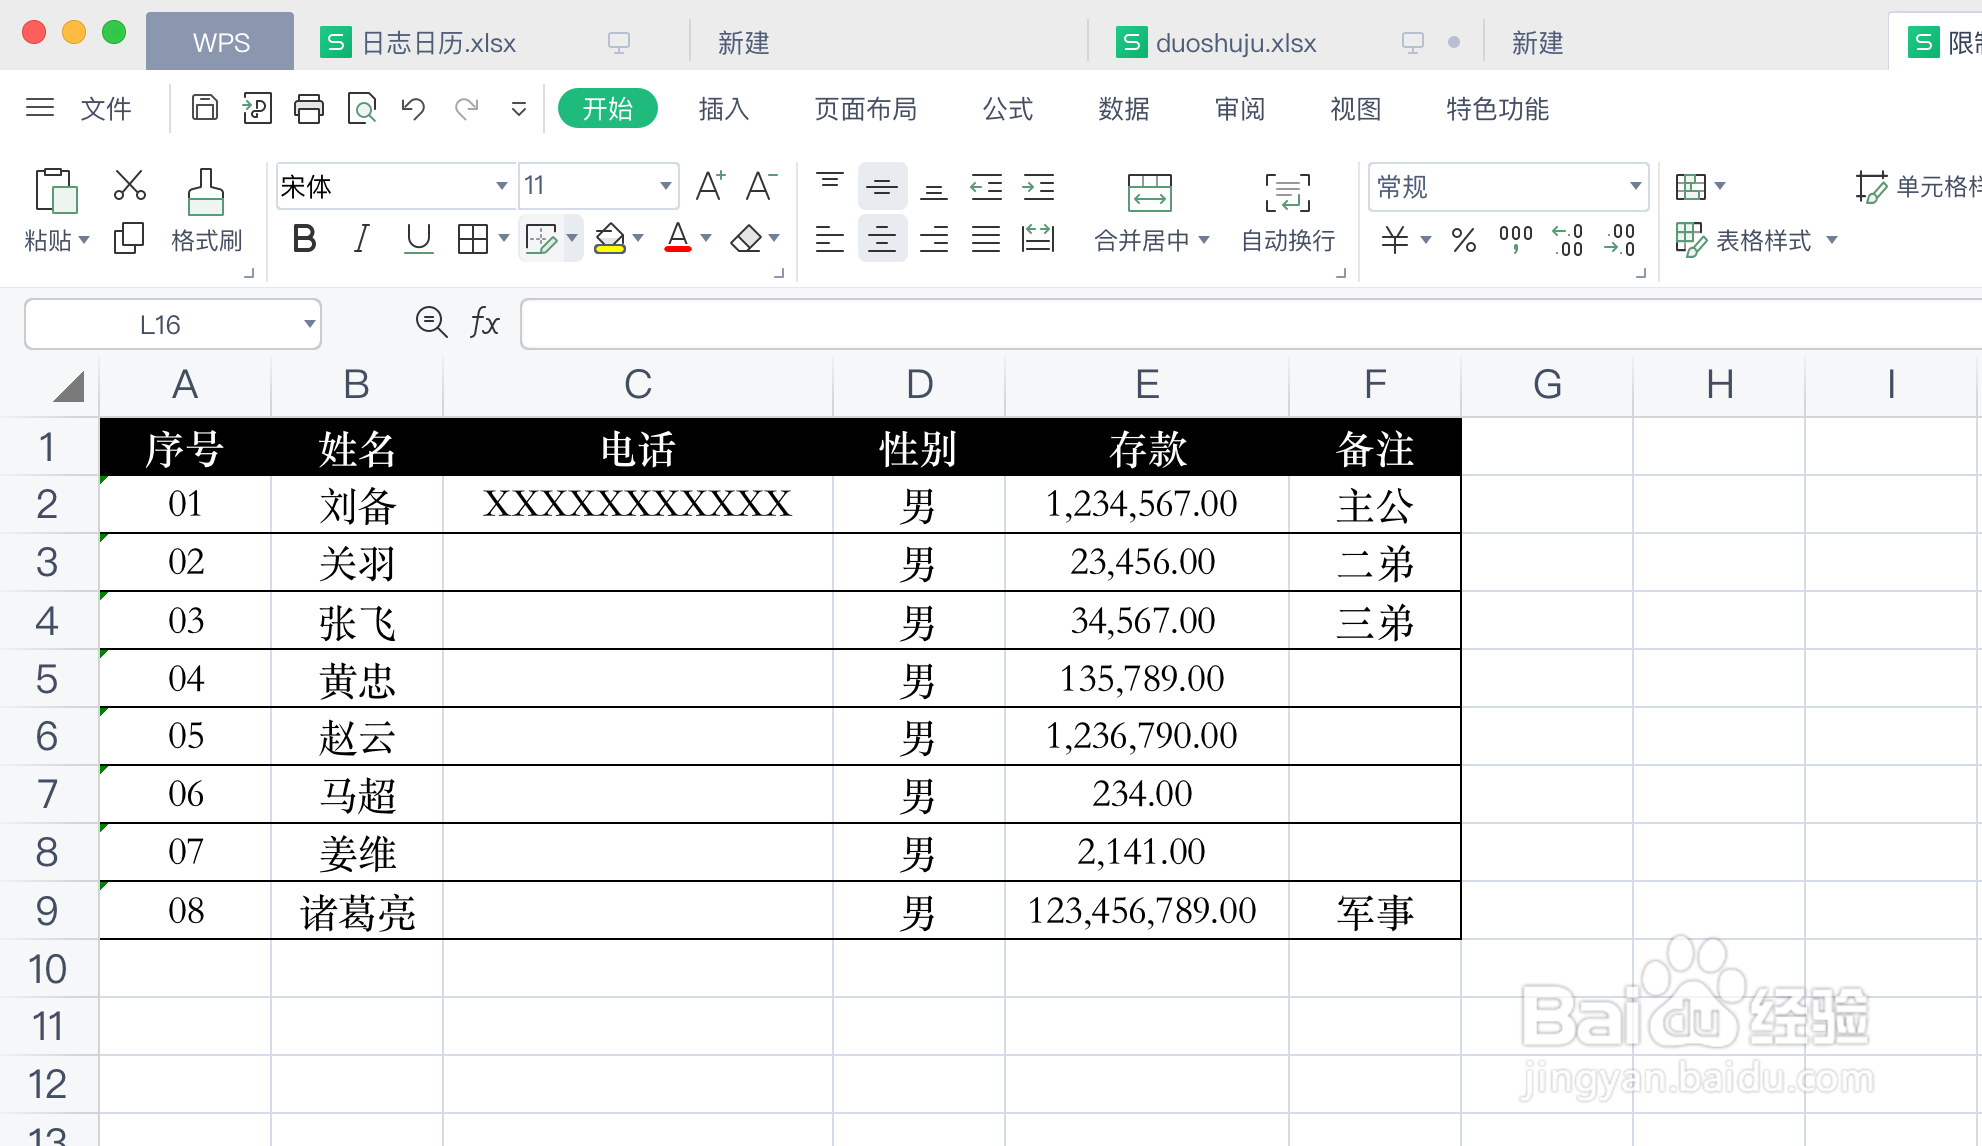Click Decrease Decimal places icon

click(1619, 240)
